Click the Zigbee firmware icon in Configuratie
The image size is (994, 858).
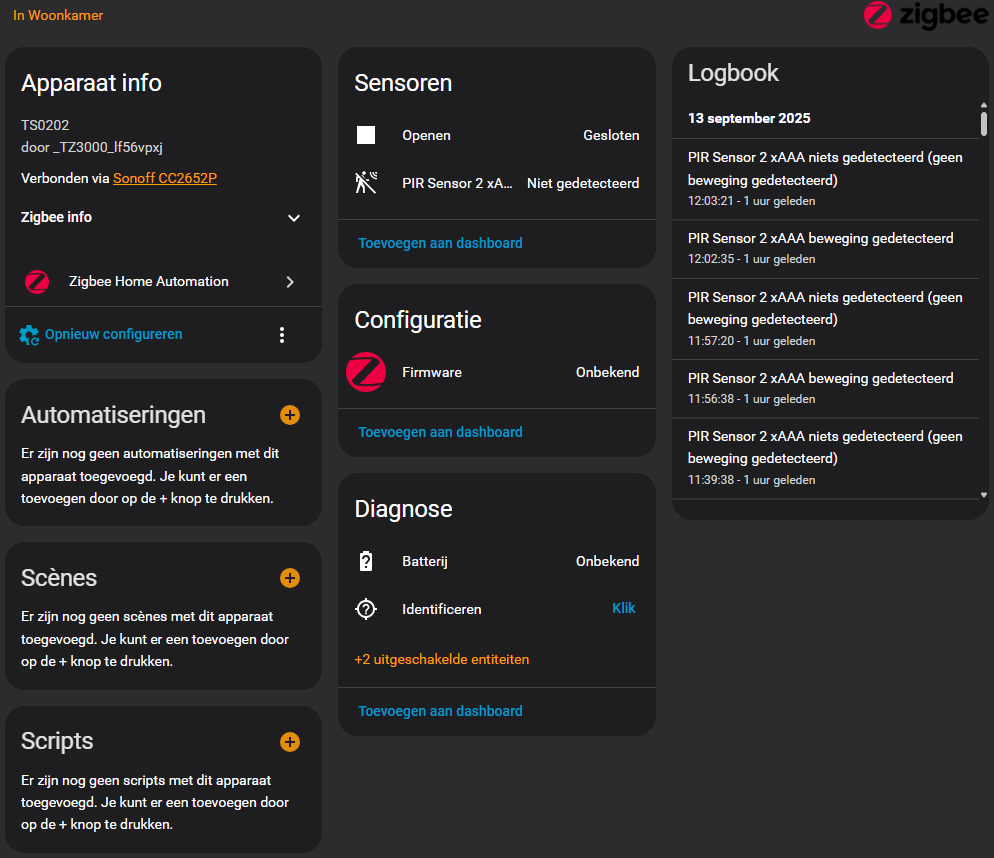tap(366, 372)
